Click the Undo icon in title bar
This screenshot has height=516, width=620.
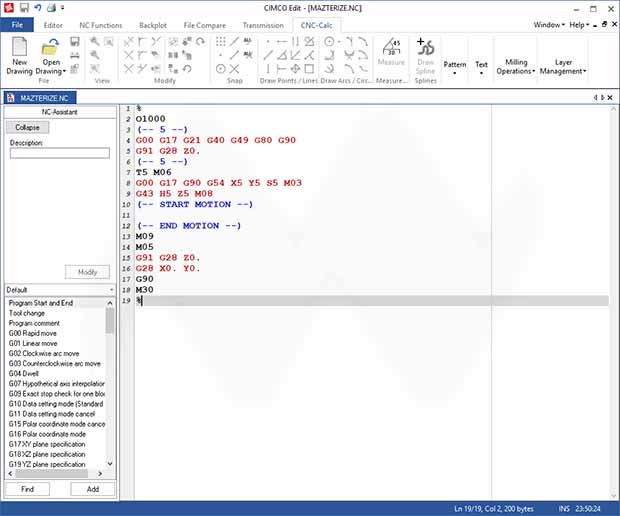pyautogui.click(x=38, y=8)
